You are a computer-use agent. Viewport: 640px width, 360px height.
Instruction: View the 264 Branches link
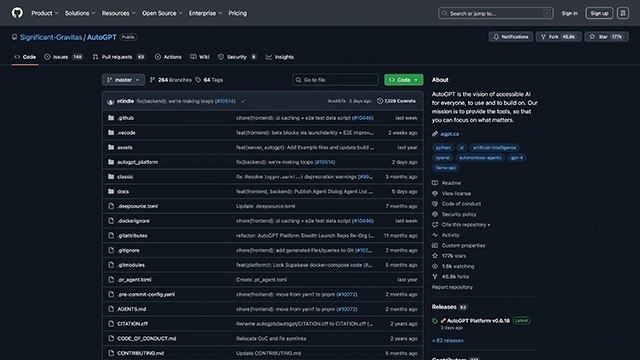[171, 80]
